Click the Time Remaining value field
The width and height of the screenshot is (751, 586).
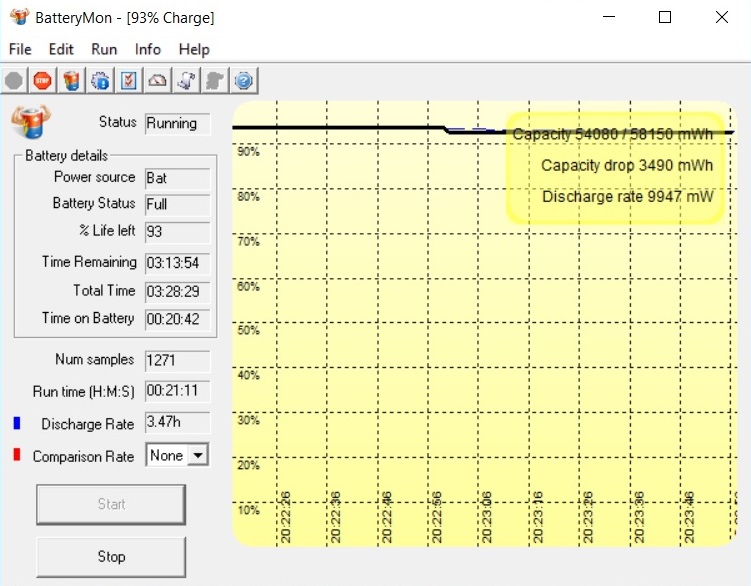coord(177,263)
